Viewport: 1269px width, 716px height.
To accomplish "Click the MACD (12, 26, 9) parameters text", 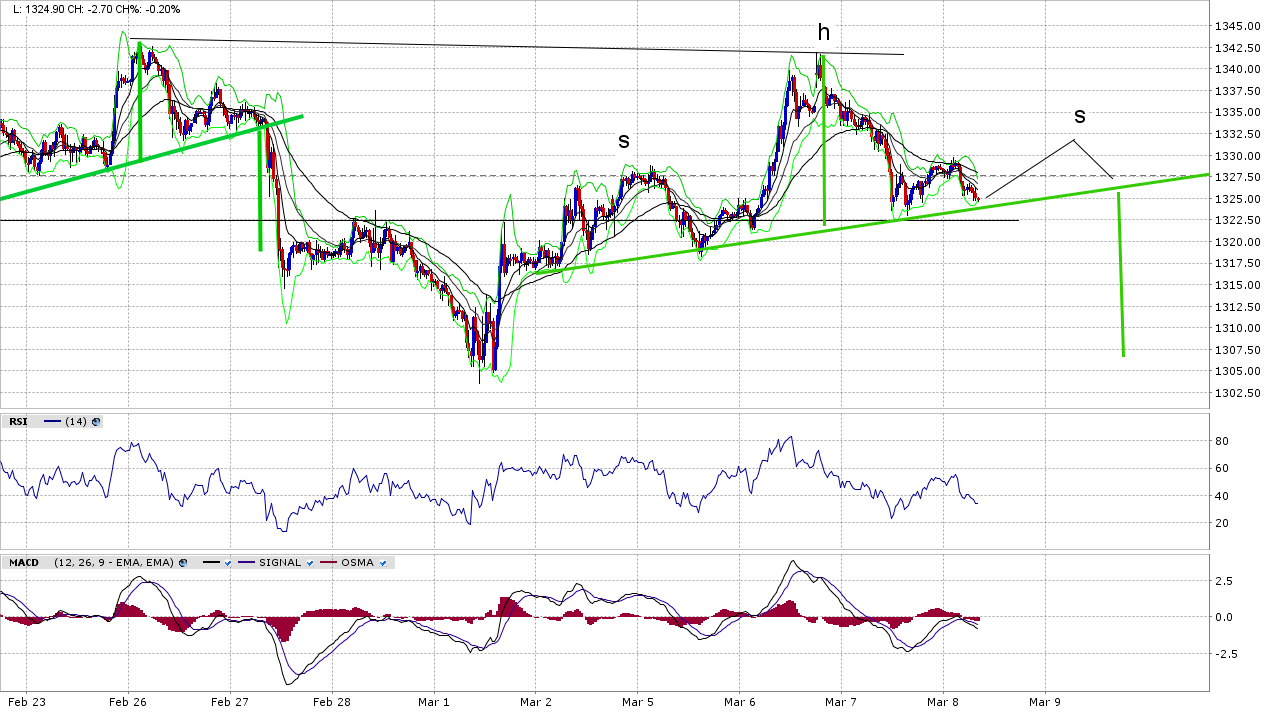I will click(x=114, y=563).
